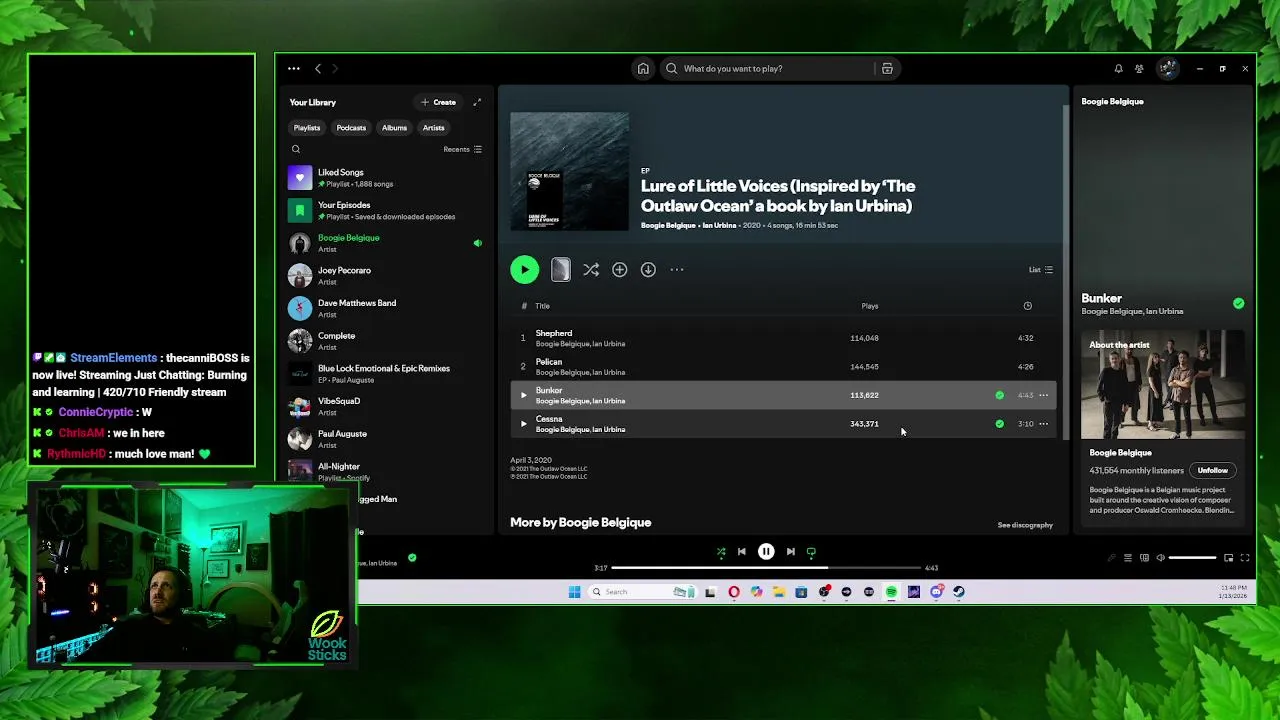Screen dimensions: 1280x720
Task: Skip to the previous track
Action: click(x=742, y=552)
